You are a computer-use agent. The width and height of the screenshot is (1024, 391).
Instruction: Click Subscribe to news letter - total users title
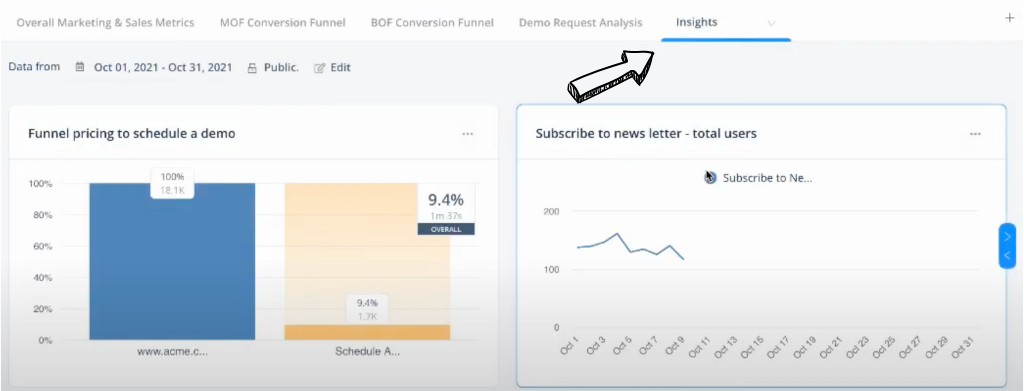point(646,134)
